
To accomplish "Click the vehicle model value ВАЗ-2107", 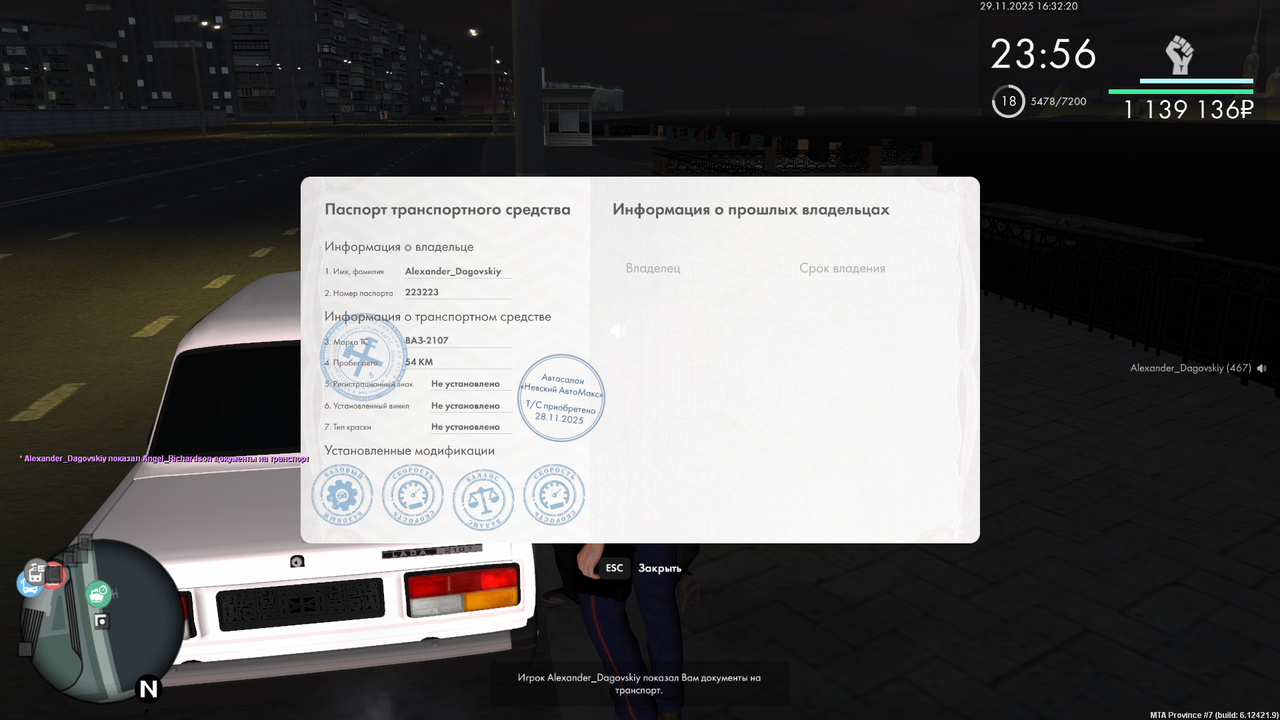I will tap(427, 340).
